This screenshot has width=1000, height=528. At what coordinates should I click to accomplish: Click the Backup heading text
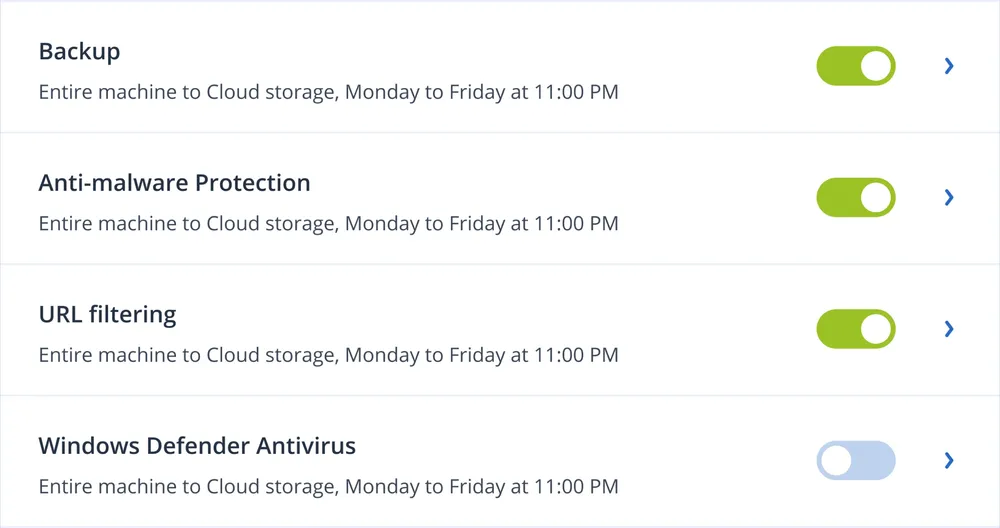click(79, 52)
